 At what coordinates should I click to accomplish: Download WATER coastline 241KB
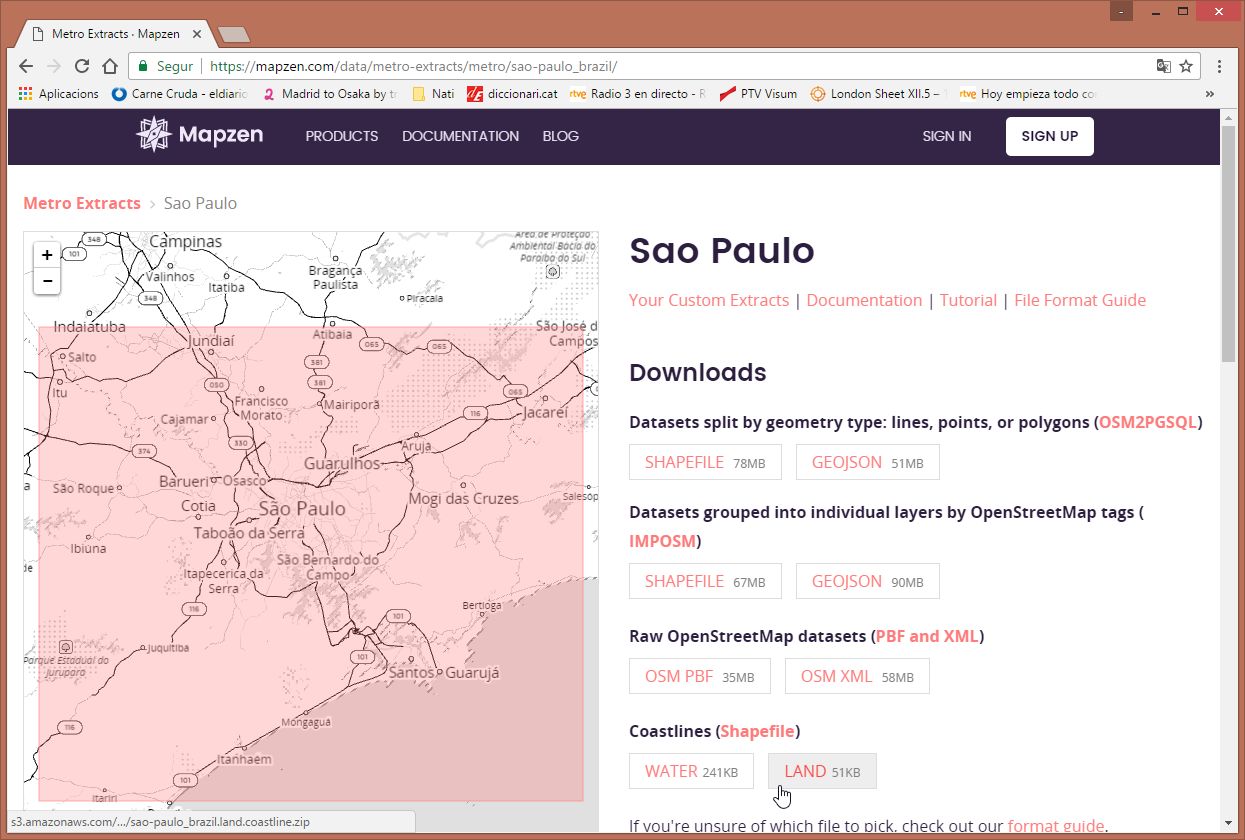pyautogui.click(x=691, y=771)
